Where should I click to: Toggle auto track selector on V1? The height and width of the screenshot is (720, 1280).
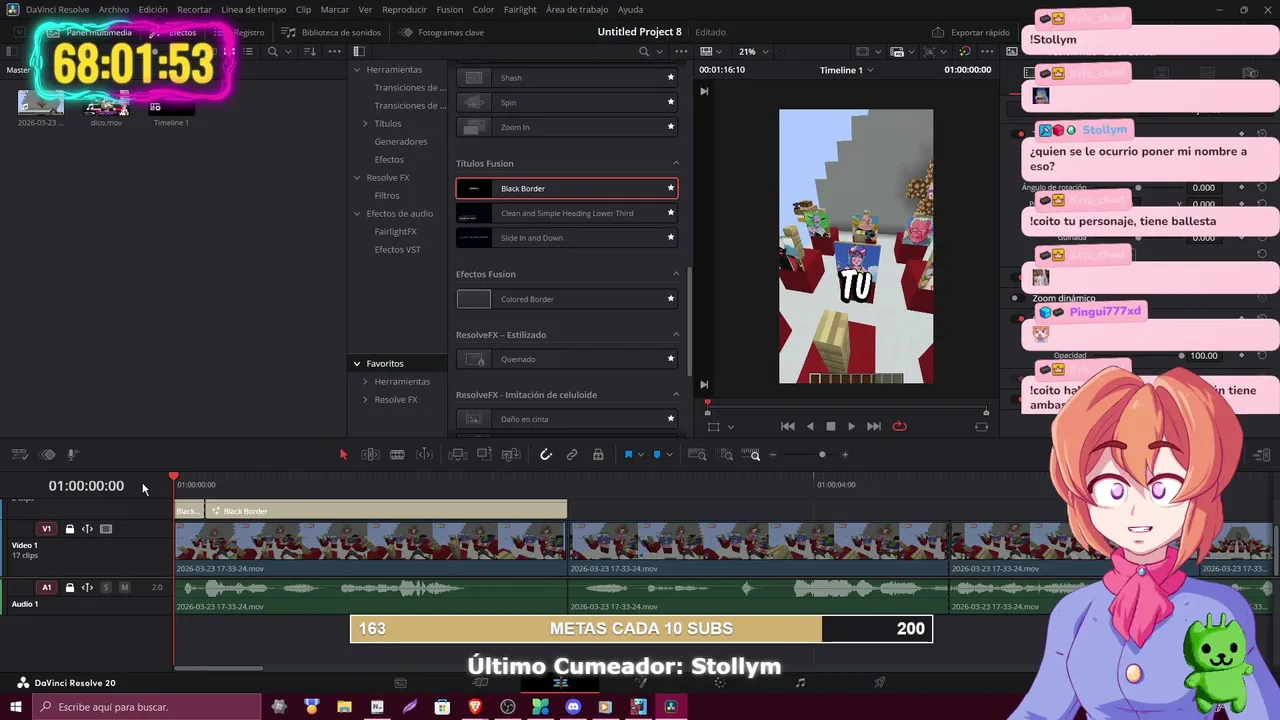click(x=87, y=529)
